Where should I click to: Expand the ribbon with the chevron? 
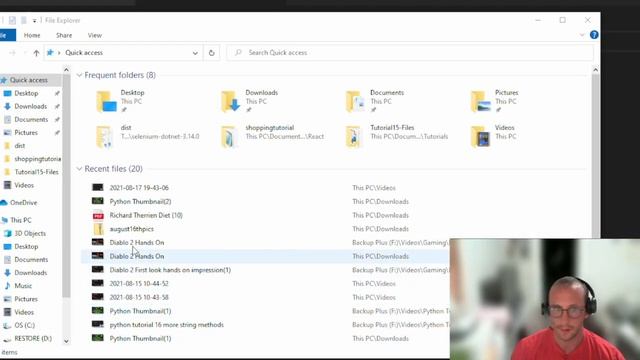click(582, 35)
